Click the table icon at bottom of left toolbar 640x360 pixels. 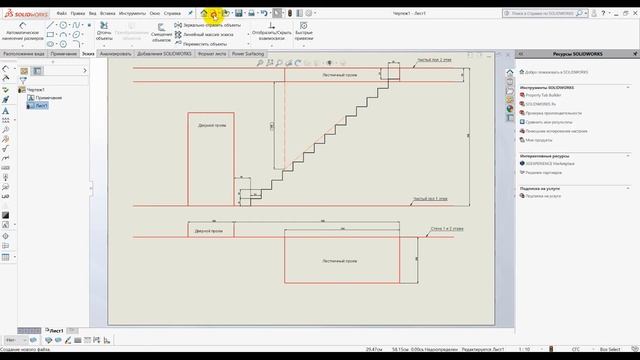point(5,257)
